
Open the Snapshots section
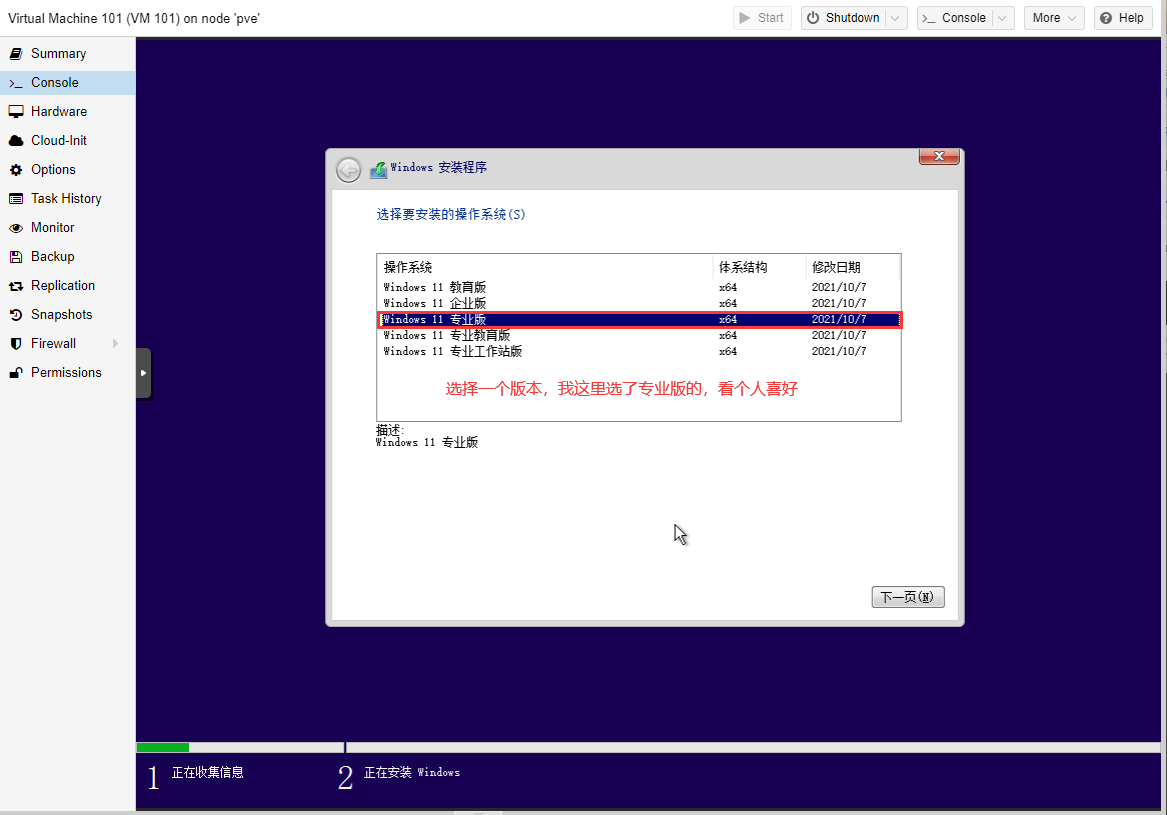(x=67, y=315)
